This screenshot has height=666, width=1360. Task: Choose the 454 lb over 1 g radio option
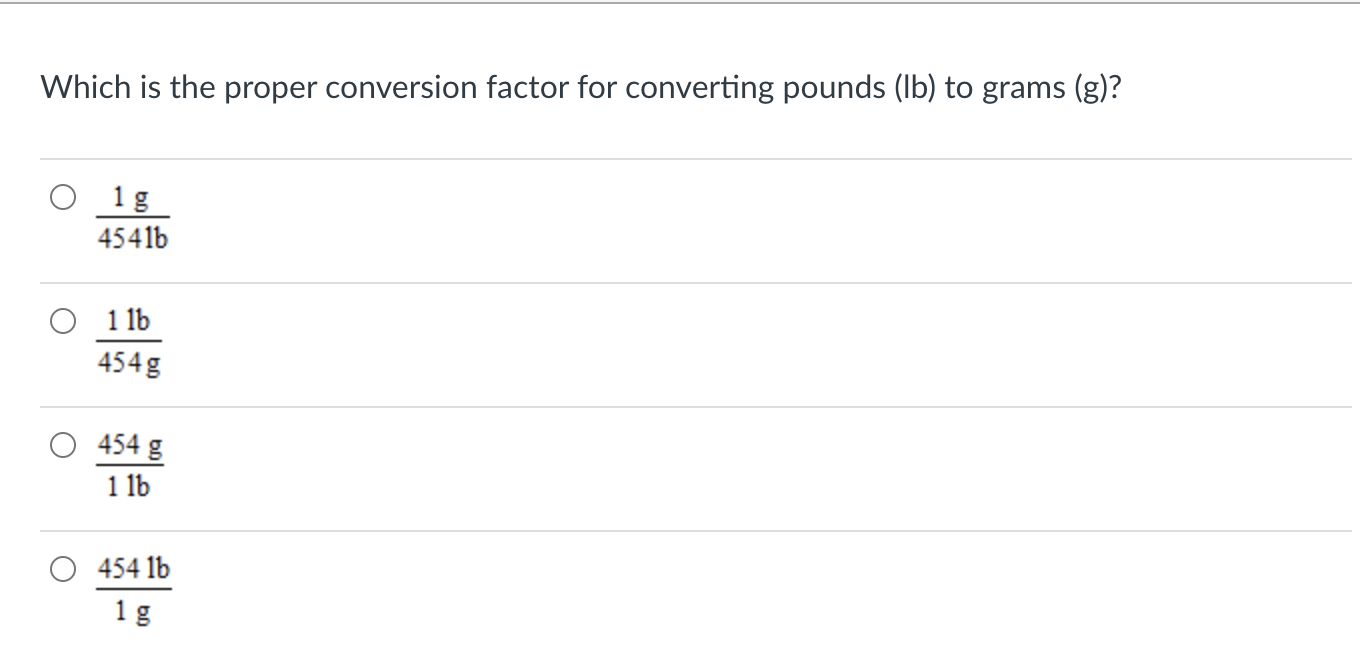[x=62, y=569]
